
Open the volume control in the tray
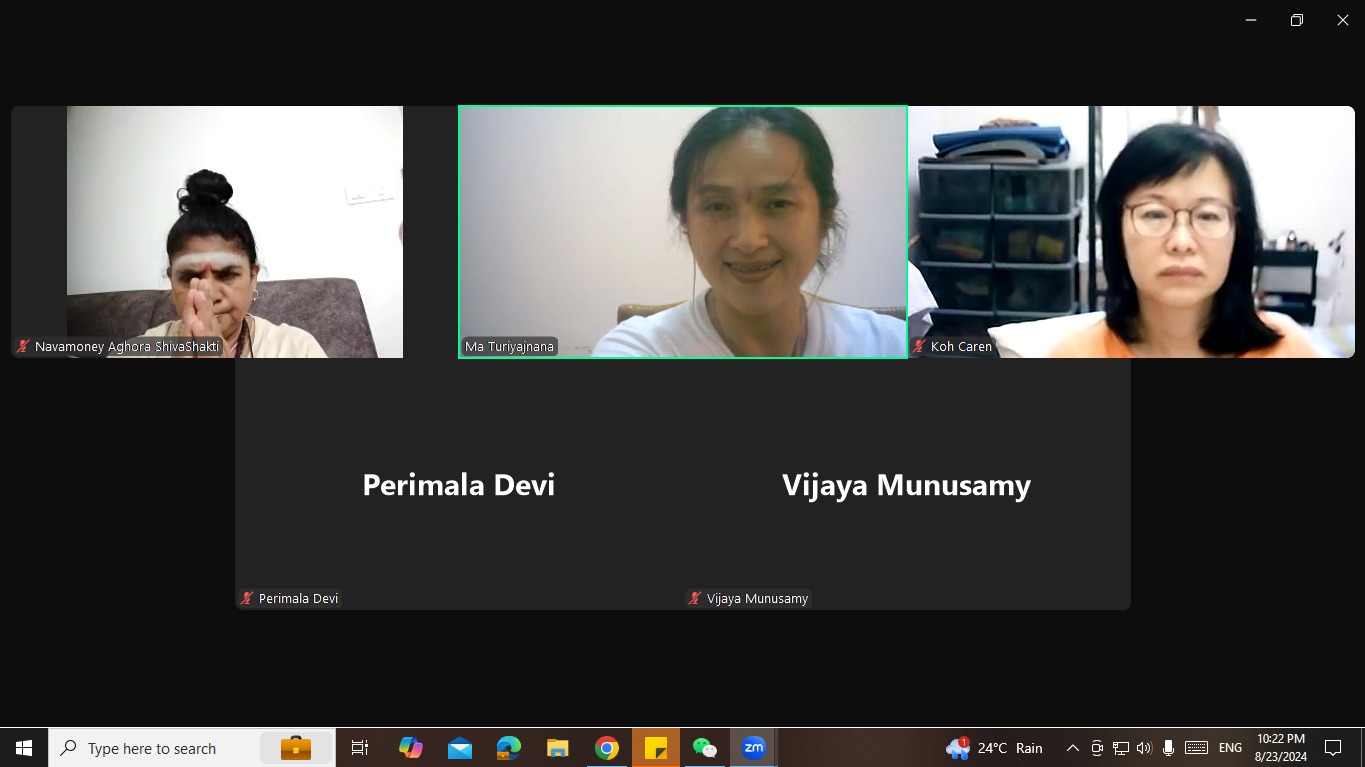tap(1144, 748)
